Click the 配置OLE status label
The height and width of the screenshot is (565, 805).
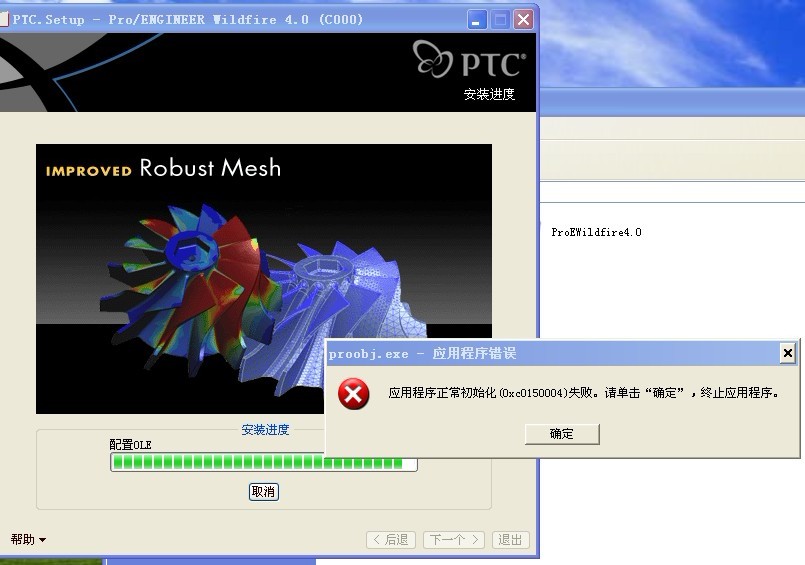130,444
